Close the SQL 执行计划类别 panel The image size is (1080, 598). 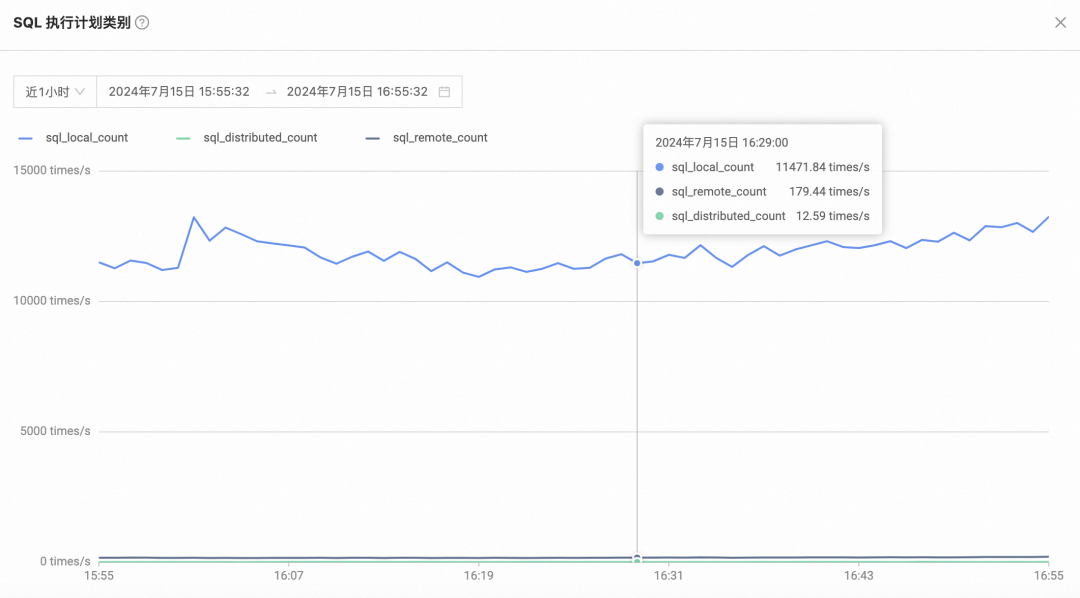click(1060, 23)
